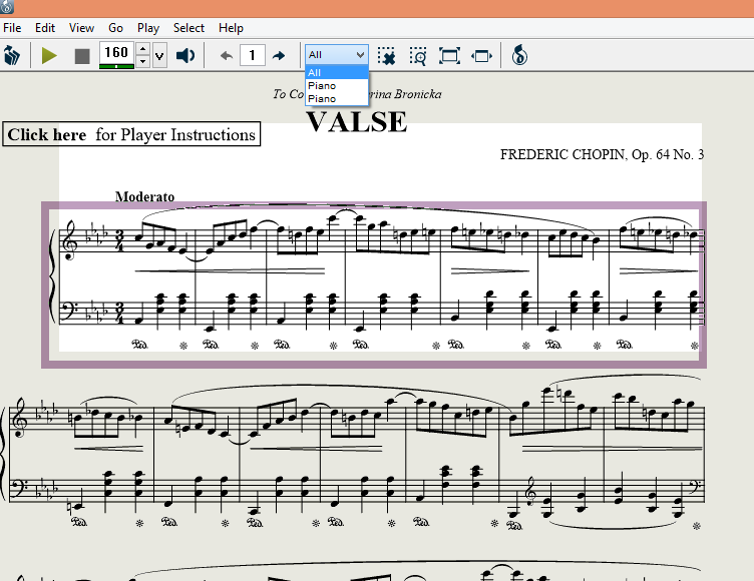The image size is (754, 581).
Task: Start playback with the green Play button
Action: [49, 55]
